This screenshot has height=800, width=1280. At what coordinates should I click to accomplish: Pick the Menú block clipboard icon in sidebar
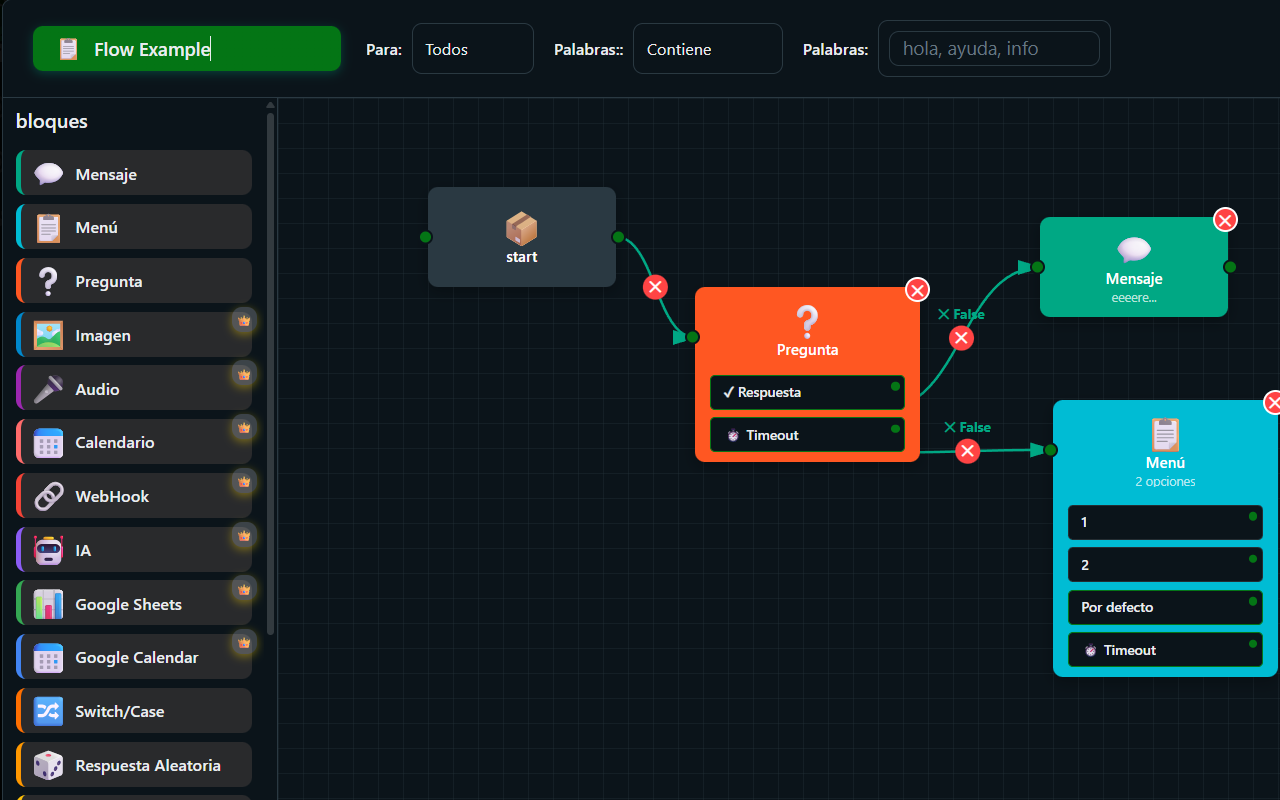tap(48, 228)
